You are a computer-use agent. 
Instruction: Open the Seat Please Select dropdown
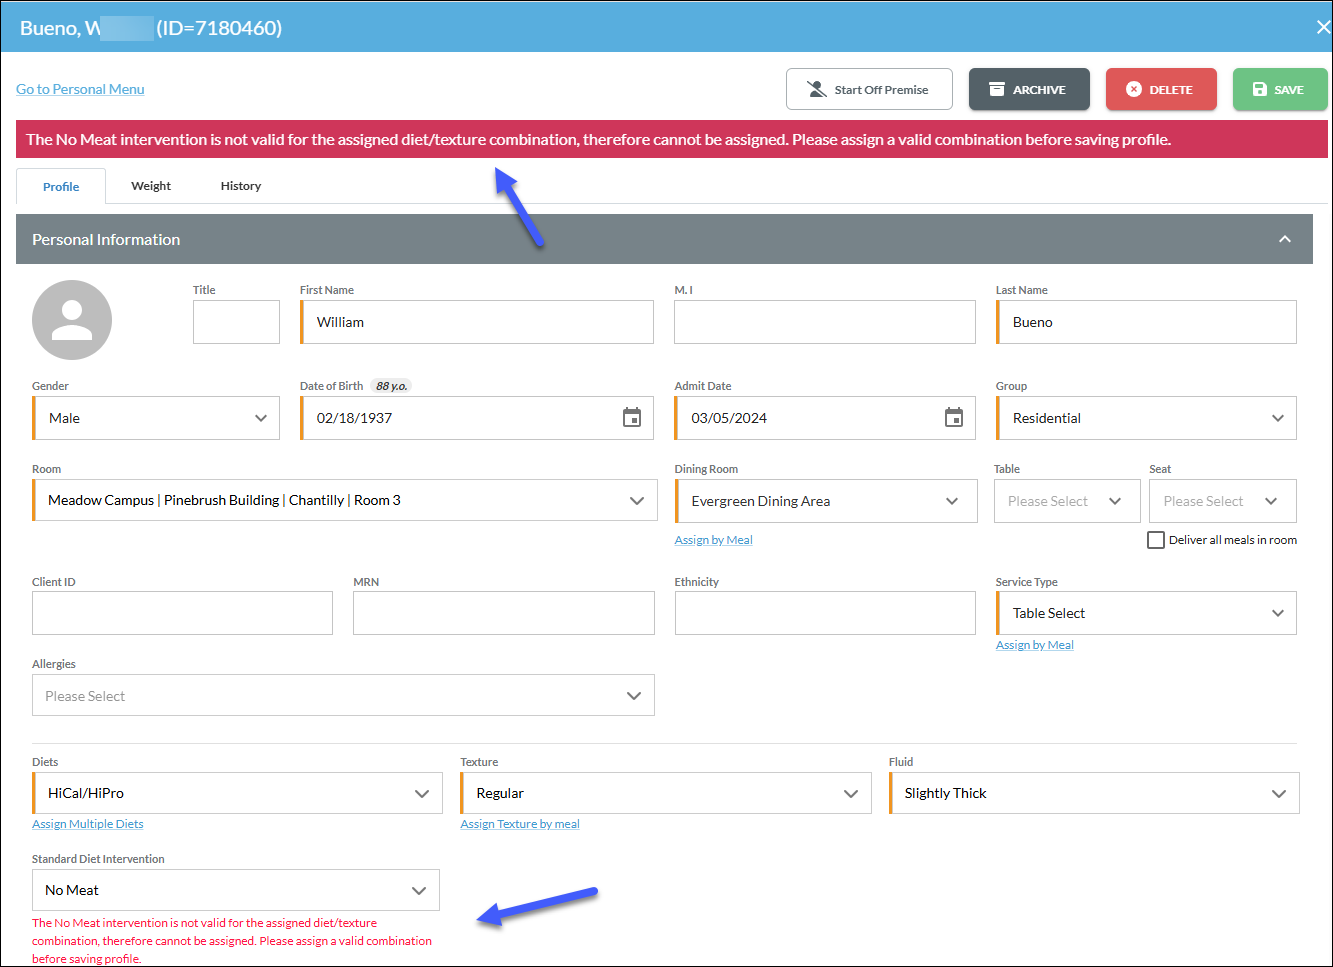point(1223,501)
